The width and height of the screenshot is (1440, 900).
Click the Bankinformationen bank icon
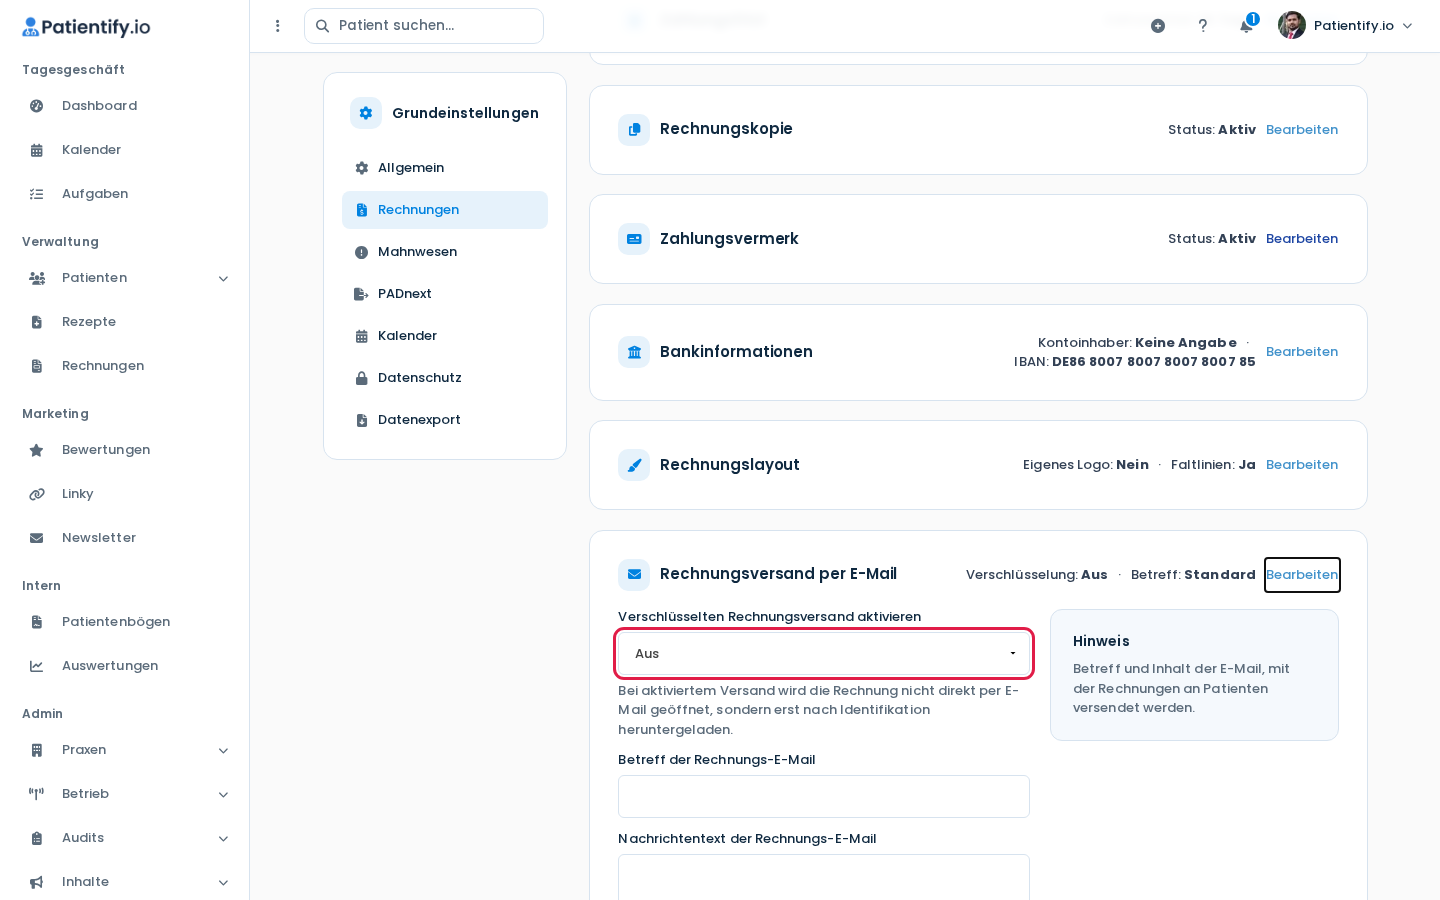pos(634,352)
